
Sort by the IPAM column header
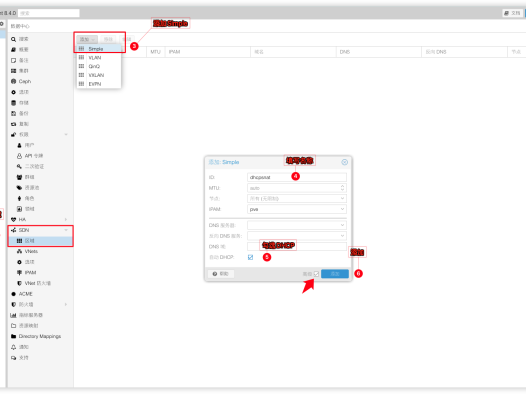click(x=208, y=52)
